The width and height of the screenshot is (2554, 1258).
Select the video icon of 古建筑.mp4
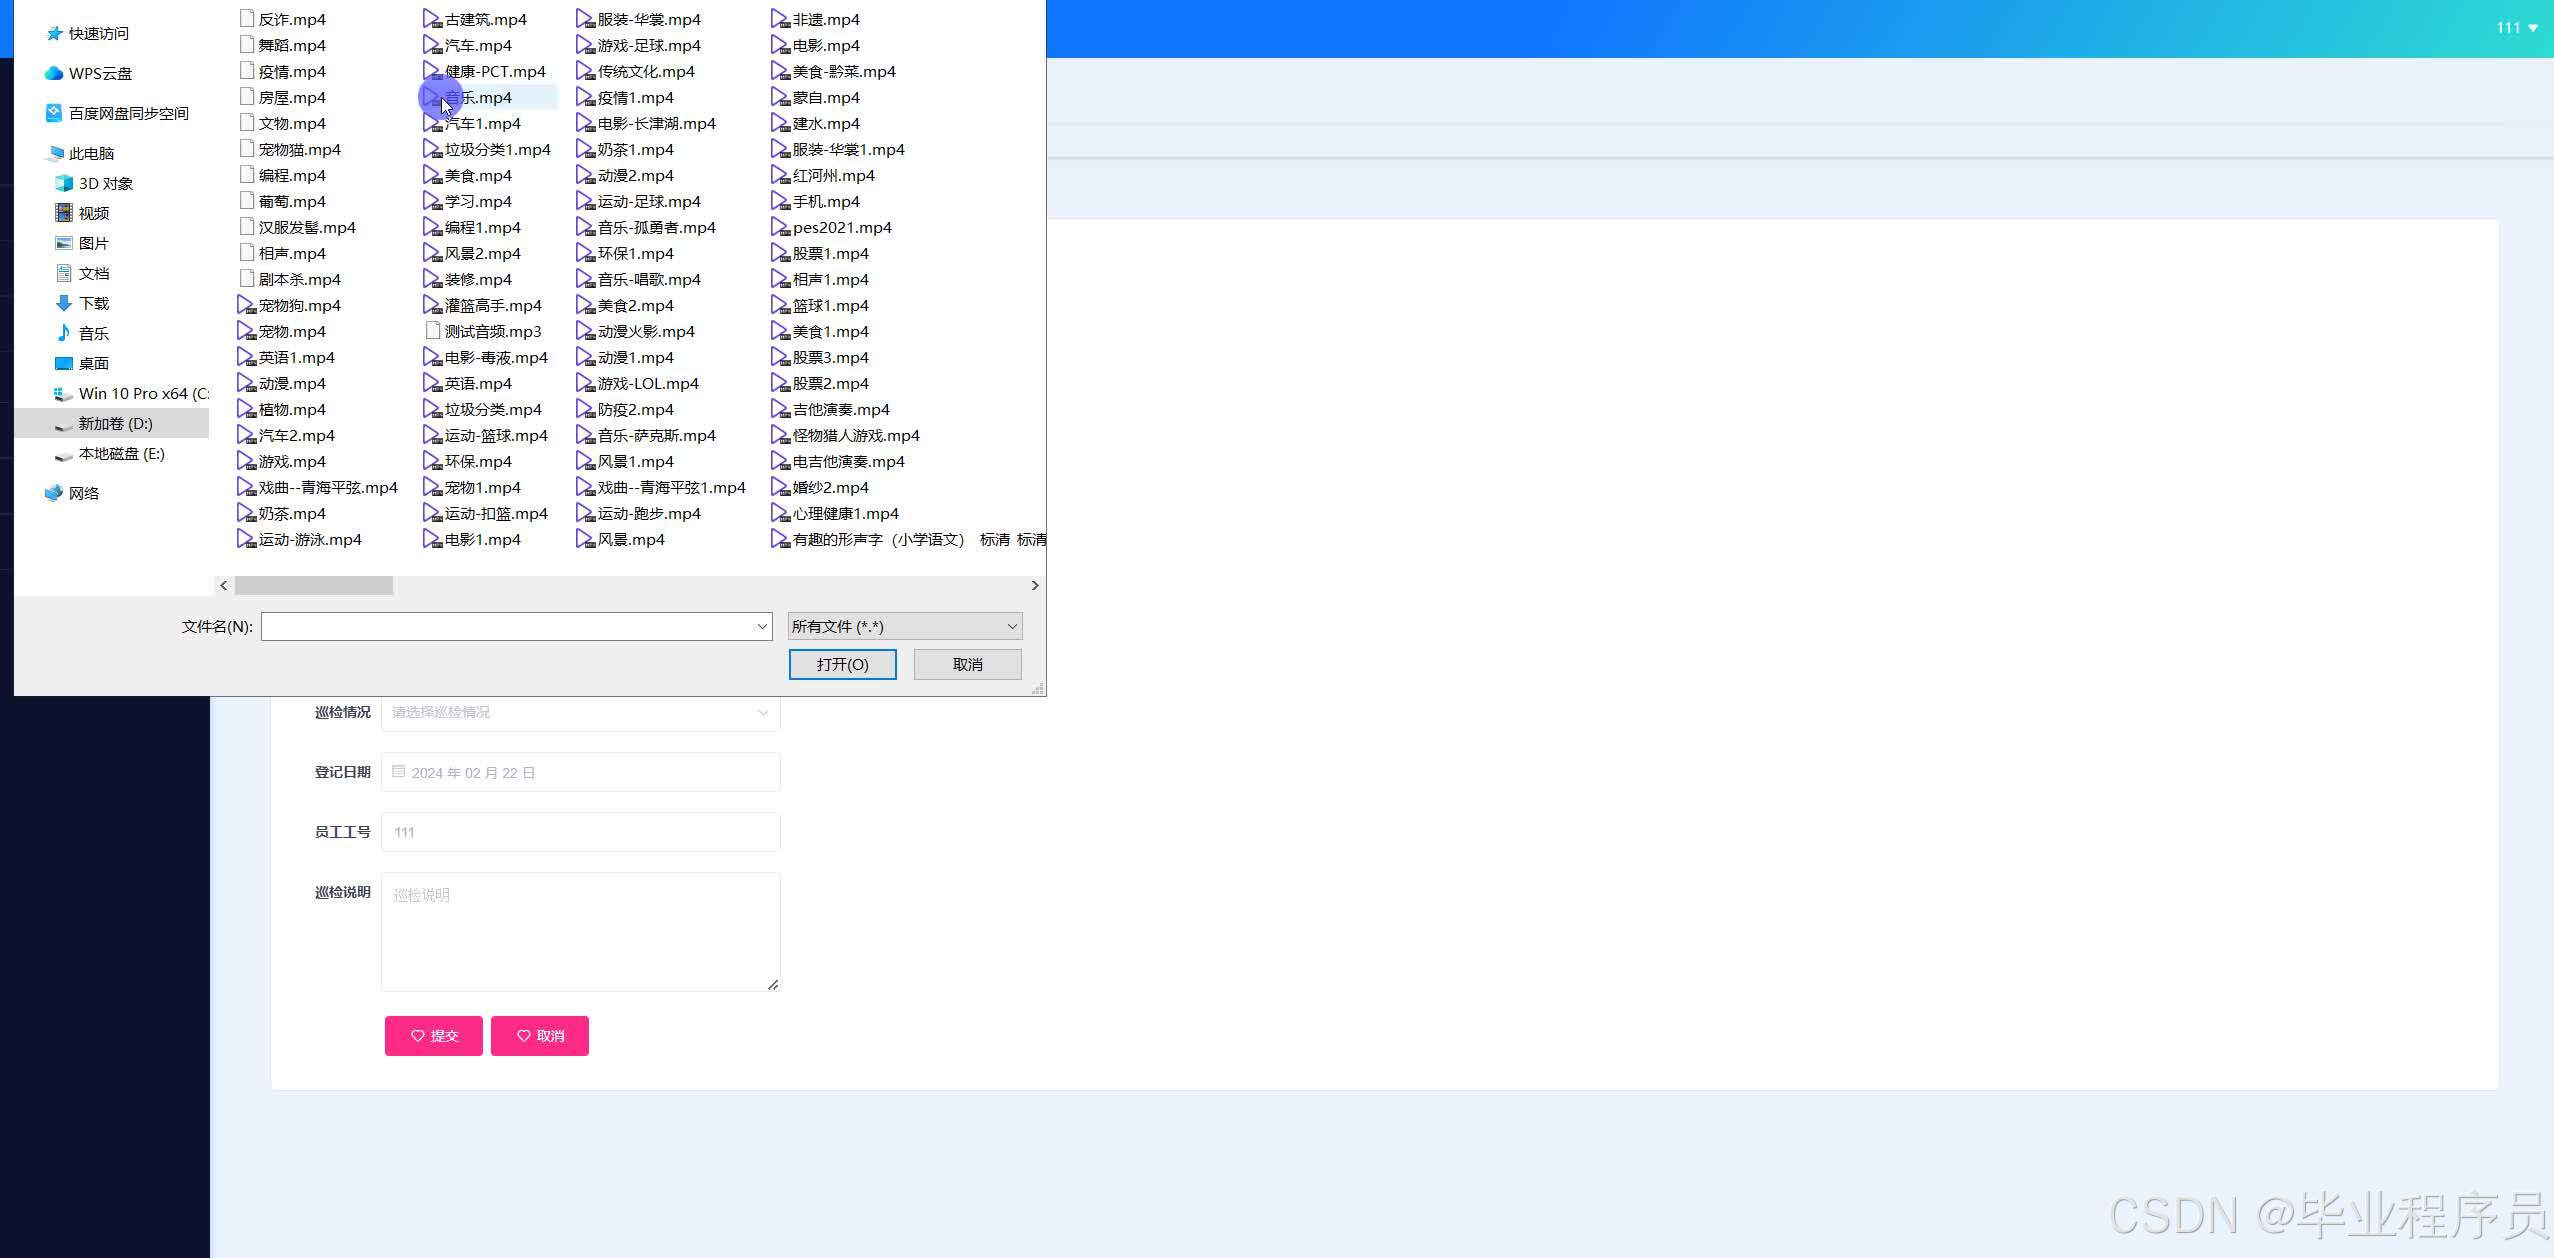432,19
